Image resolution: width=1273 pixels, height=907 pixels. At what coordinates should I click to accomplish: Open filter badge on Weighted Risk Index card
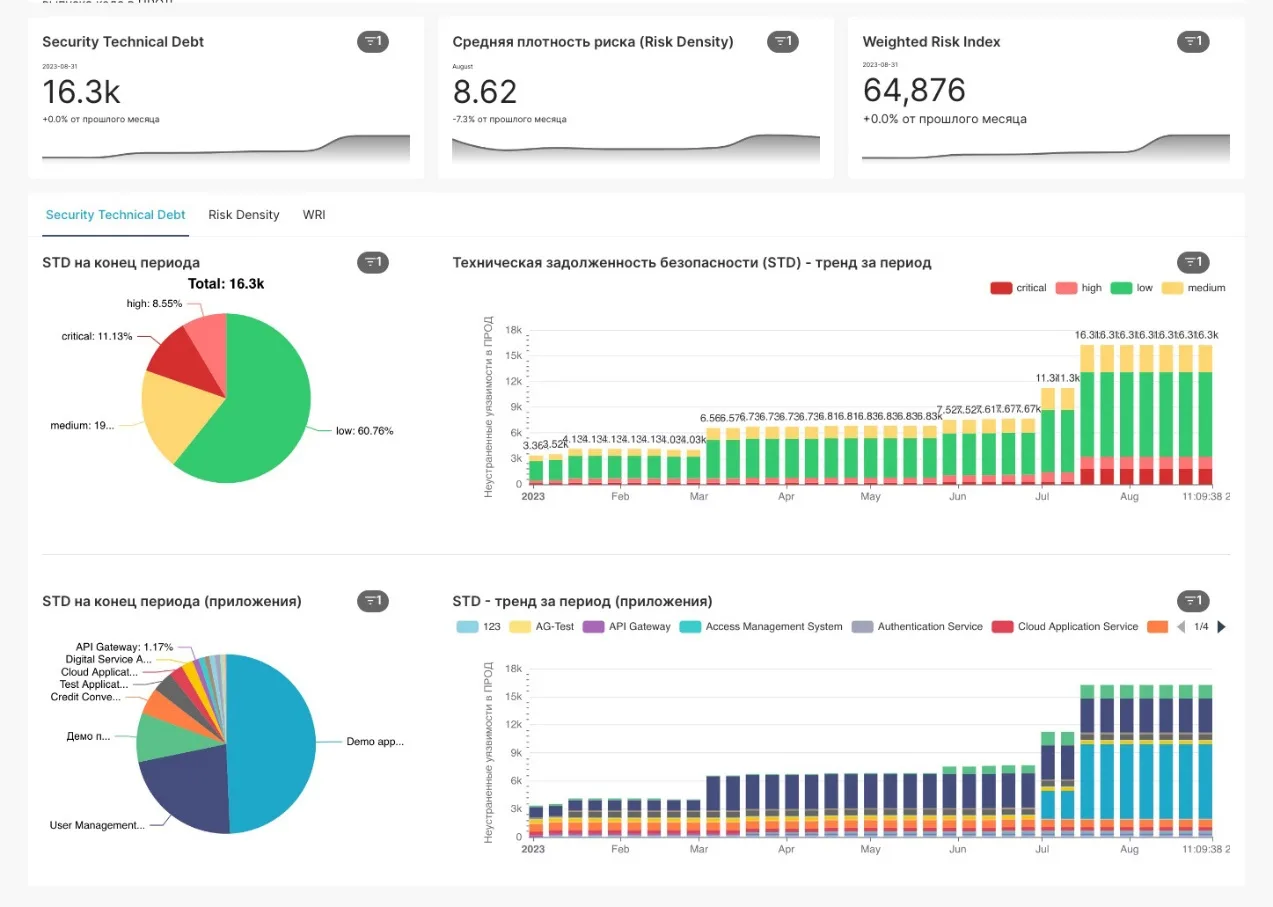[1193, 42]
